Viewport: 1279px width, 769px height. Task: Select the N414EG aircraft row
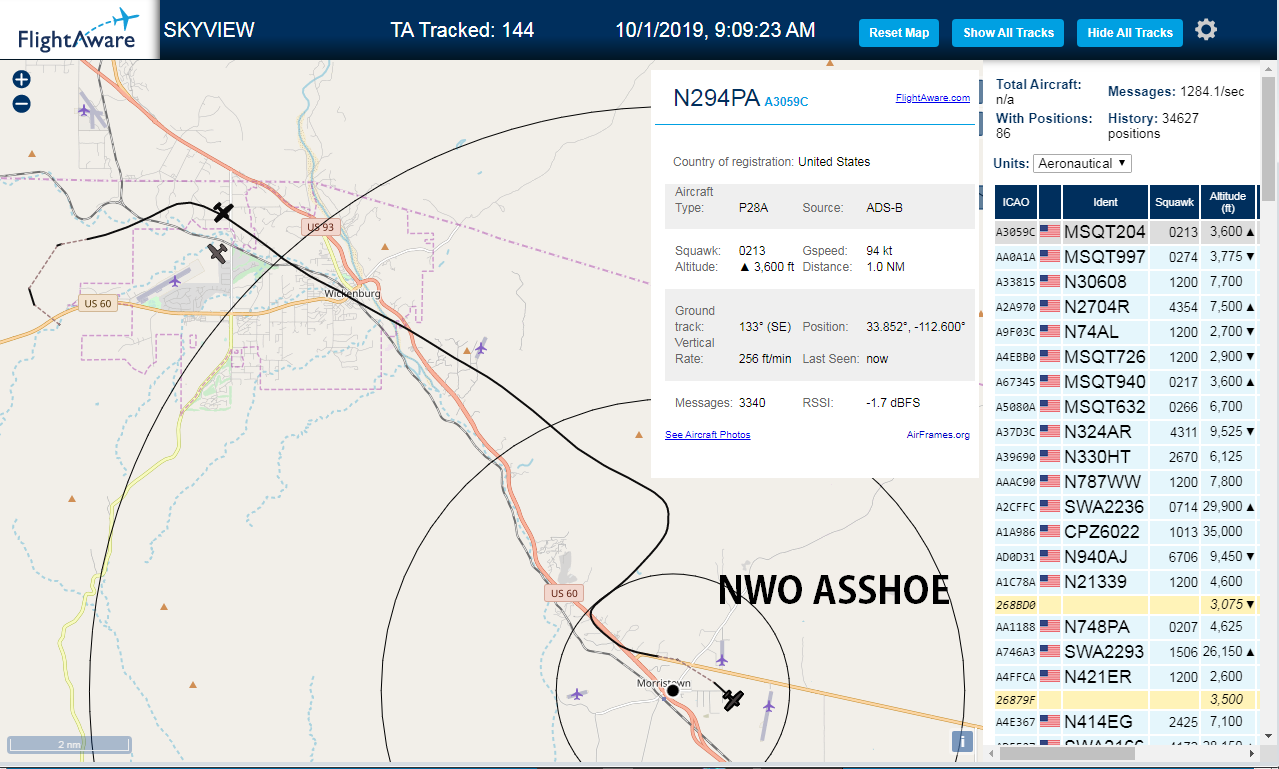click(1125, 722)
